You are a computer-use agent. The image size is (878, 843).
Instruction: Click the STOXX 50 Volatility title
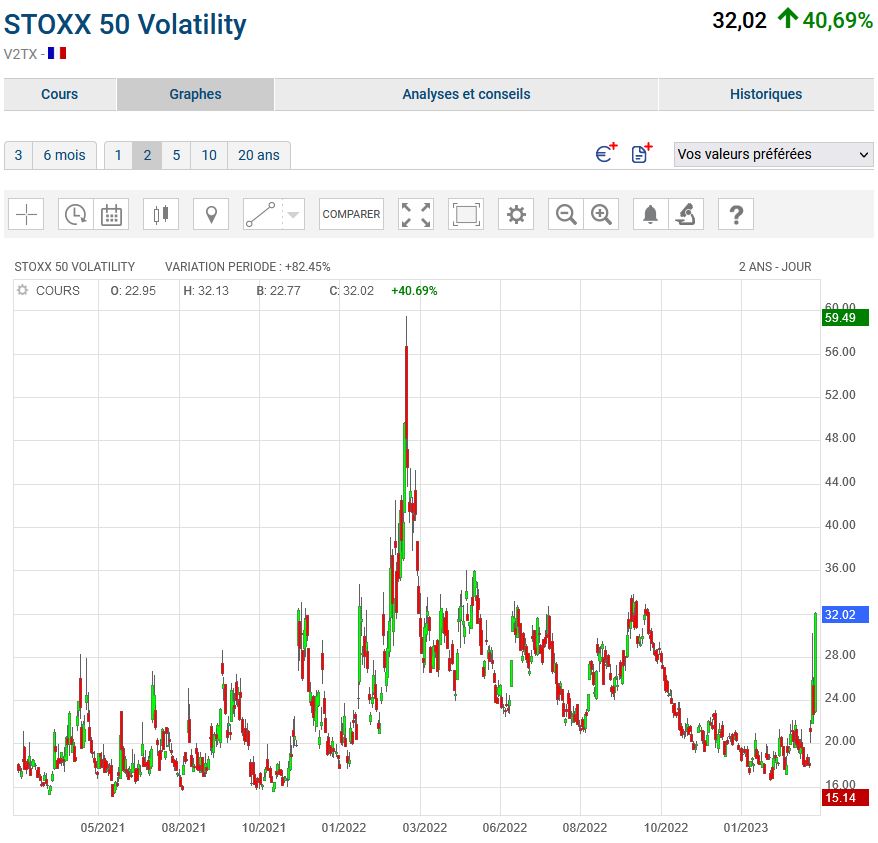(125, 25)
